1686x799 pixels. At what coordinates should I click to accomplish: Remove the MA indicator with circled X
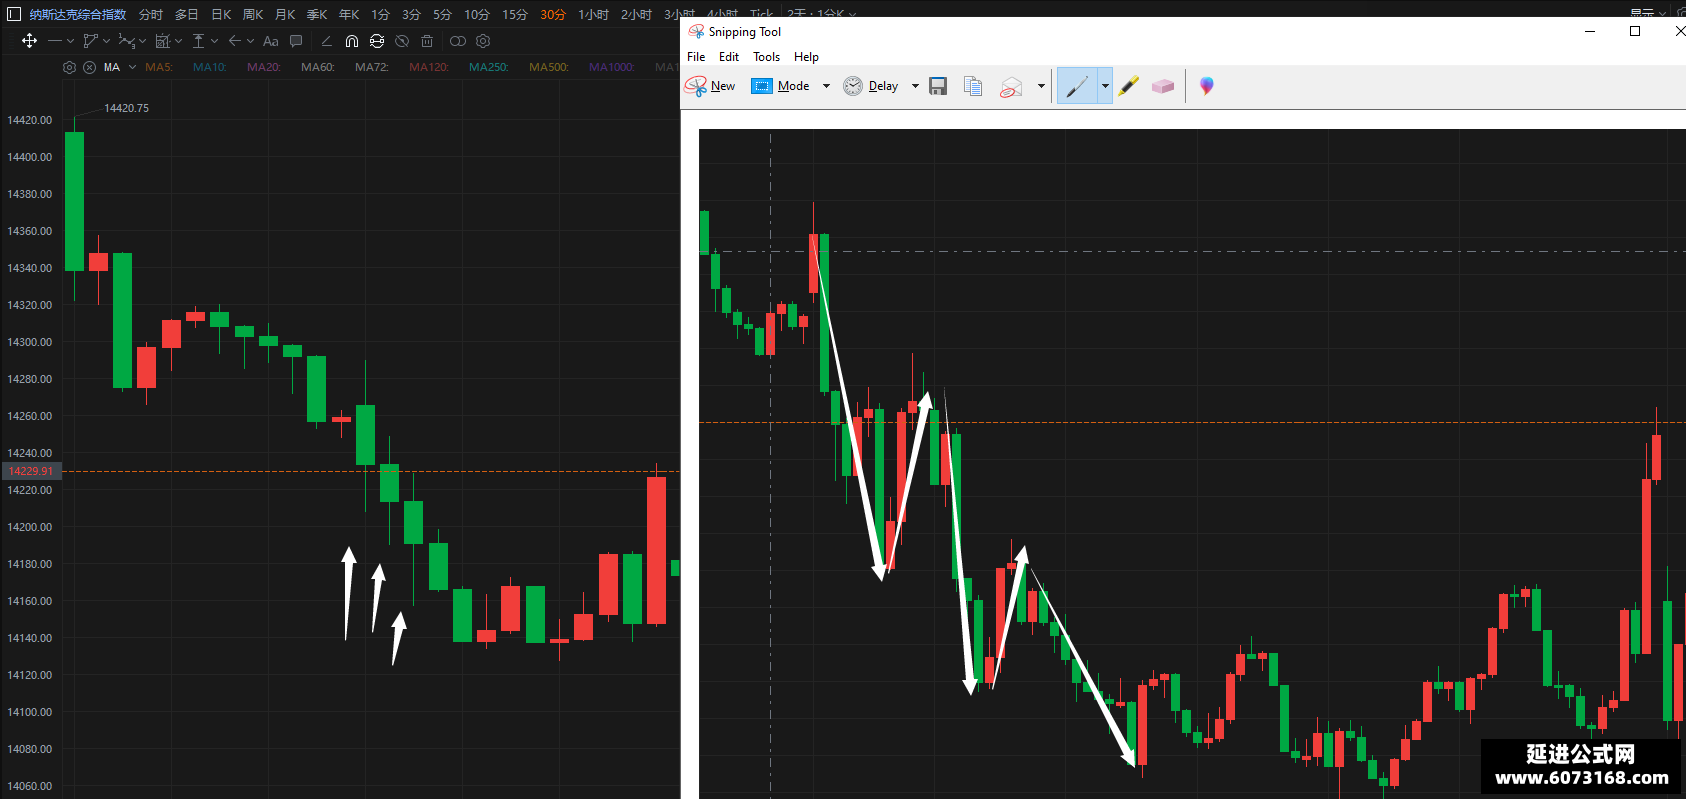89,67
